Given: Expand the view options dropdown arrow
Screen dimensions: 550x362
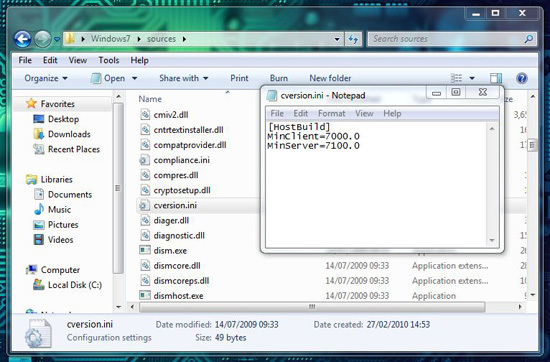Looking at the screenshot, I should pyautogui.click(x=472, y=78).
